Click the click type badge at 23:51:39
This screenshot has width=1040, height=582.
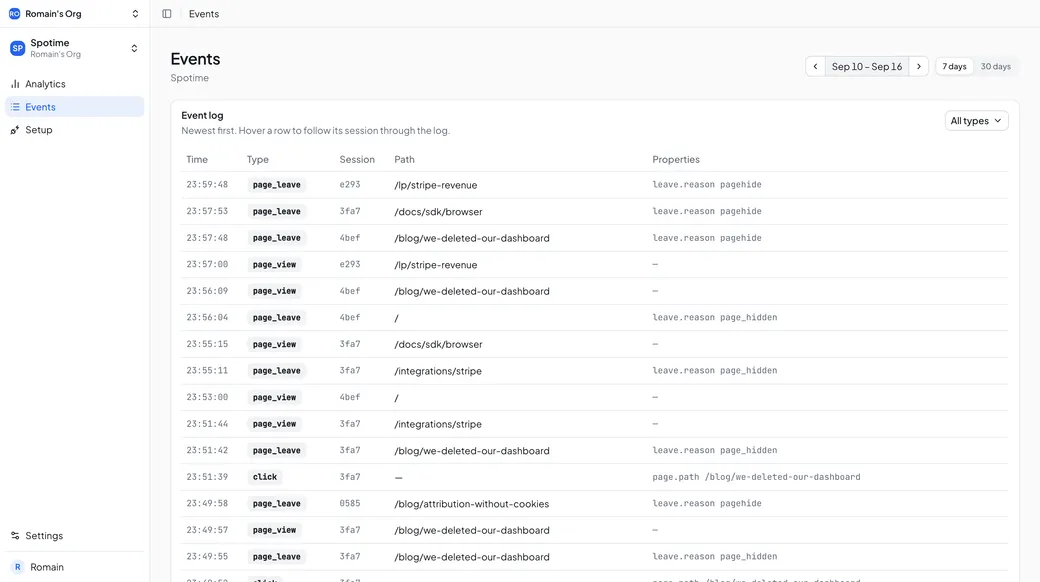point(265,476)
